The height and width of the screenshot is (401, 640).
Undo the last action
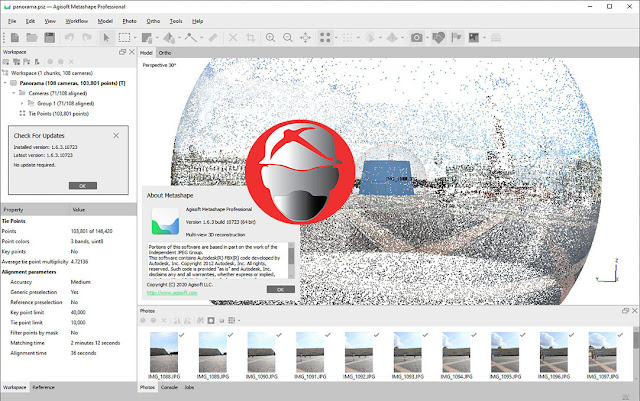[x=69, y=38]
